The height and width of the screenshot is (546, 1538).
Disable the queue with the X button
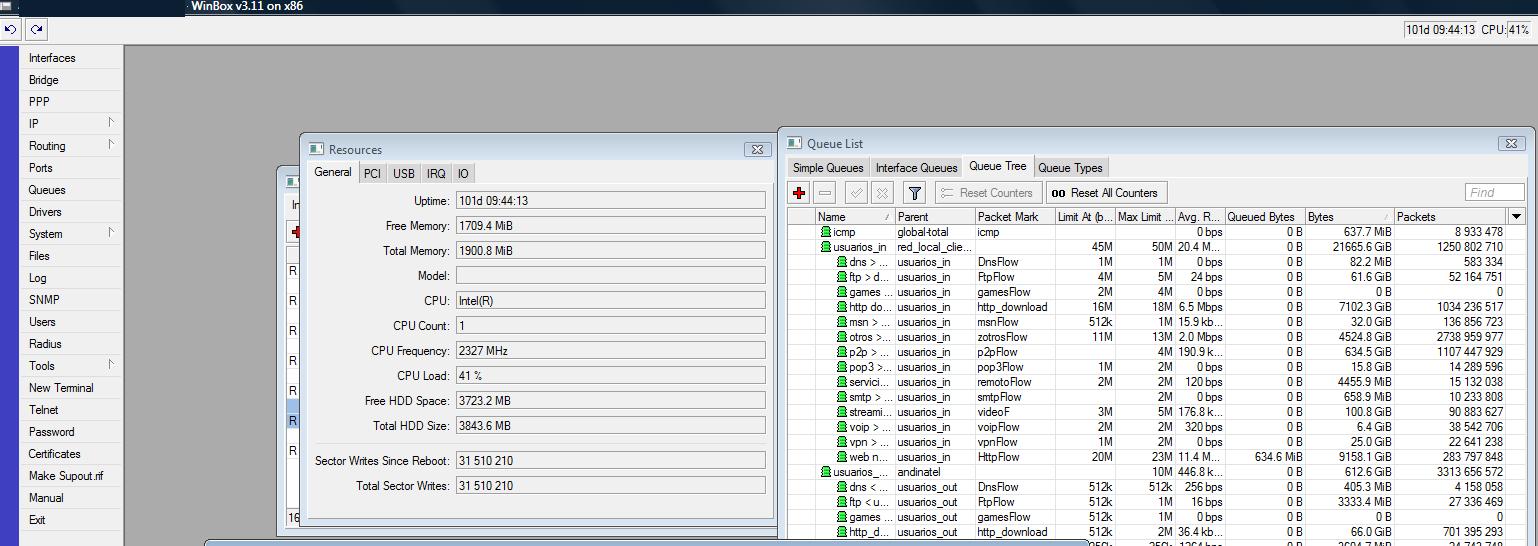[x=882, y=193]
